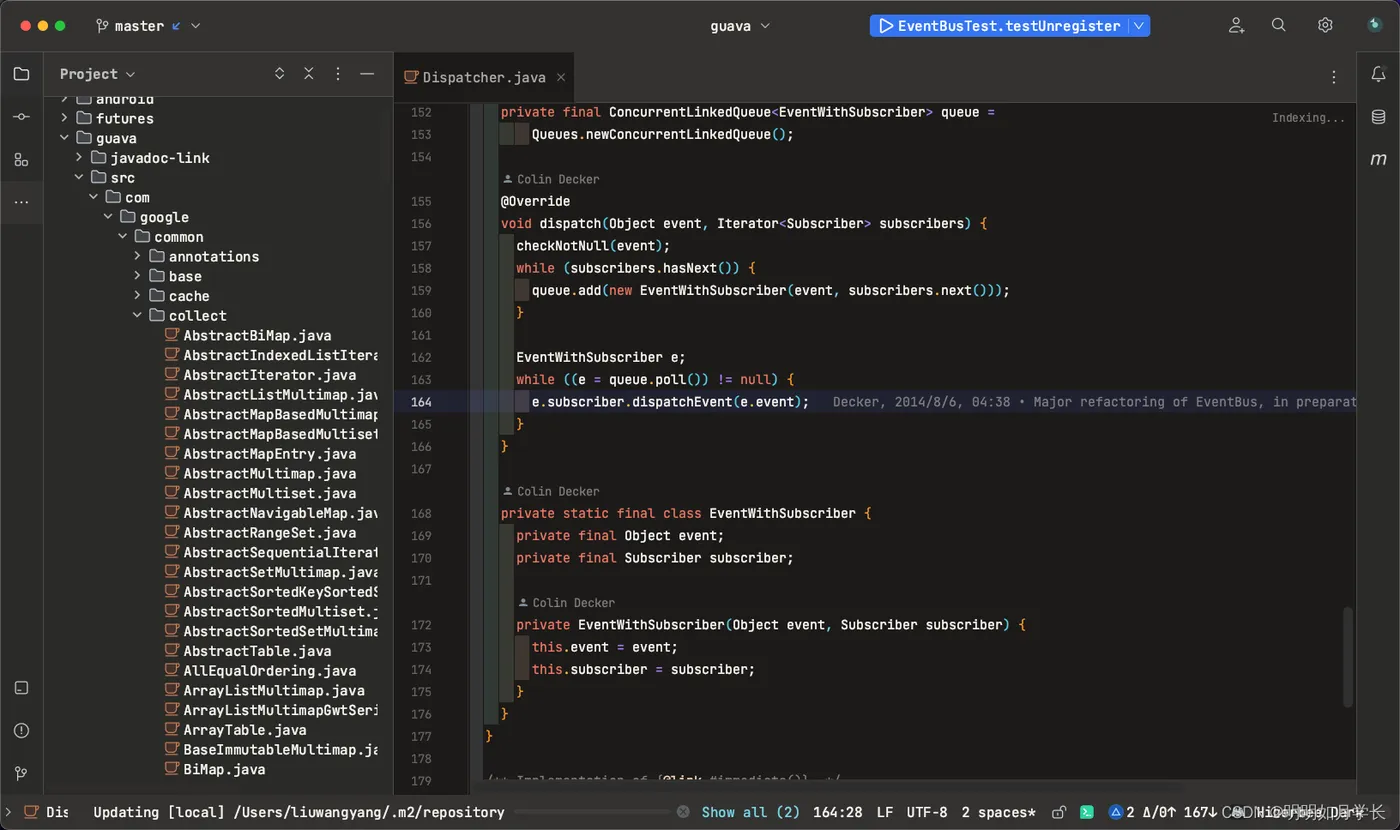Expand the javadoc-link folder

(x=80, y=158)
